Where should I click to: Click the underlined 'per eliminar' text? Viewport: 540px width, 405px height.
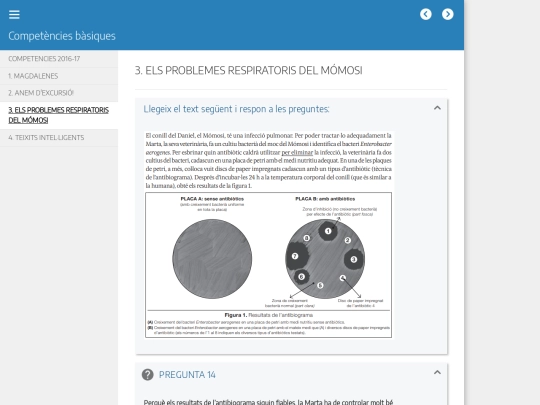tap(297, 152)
